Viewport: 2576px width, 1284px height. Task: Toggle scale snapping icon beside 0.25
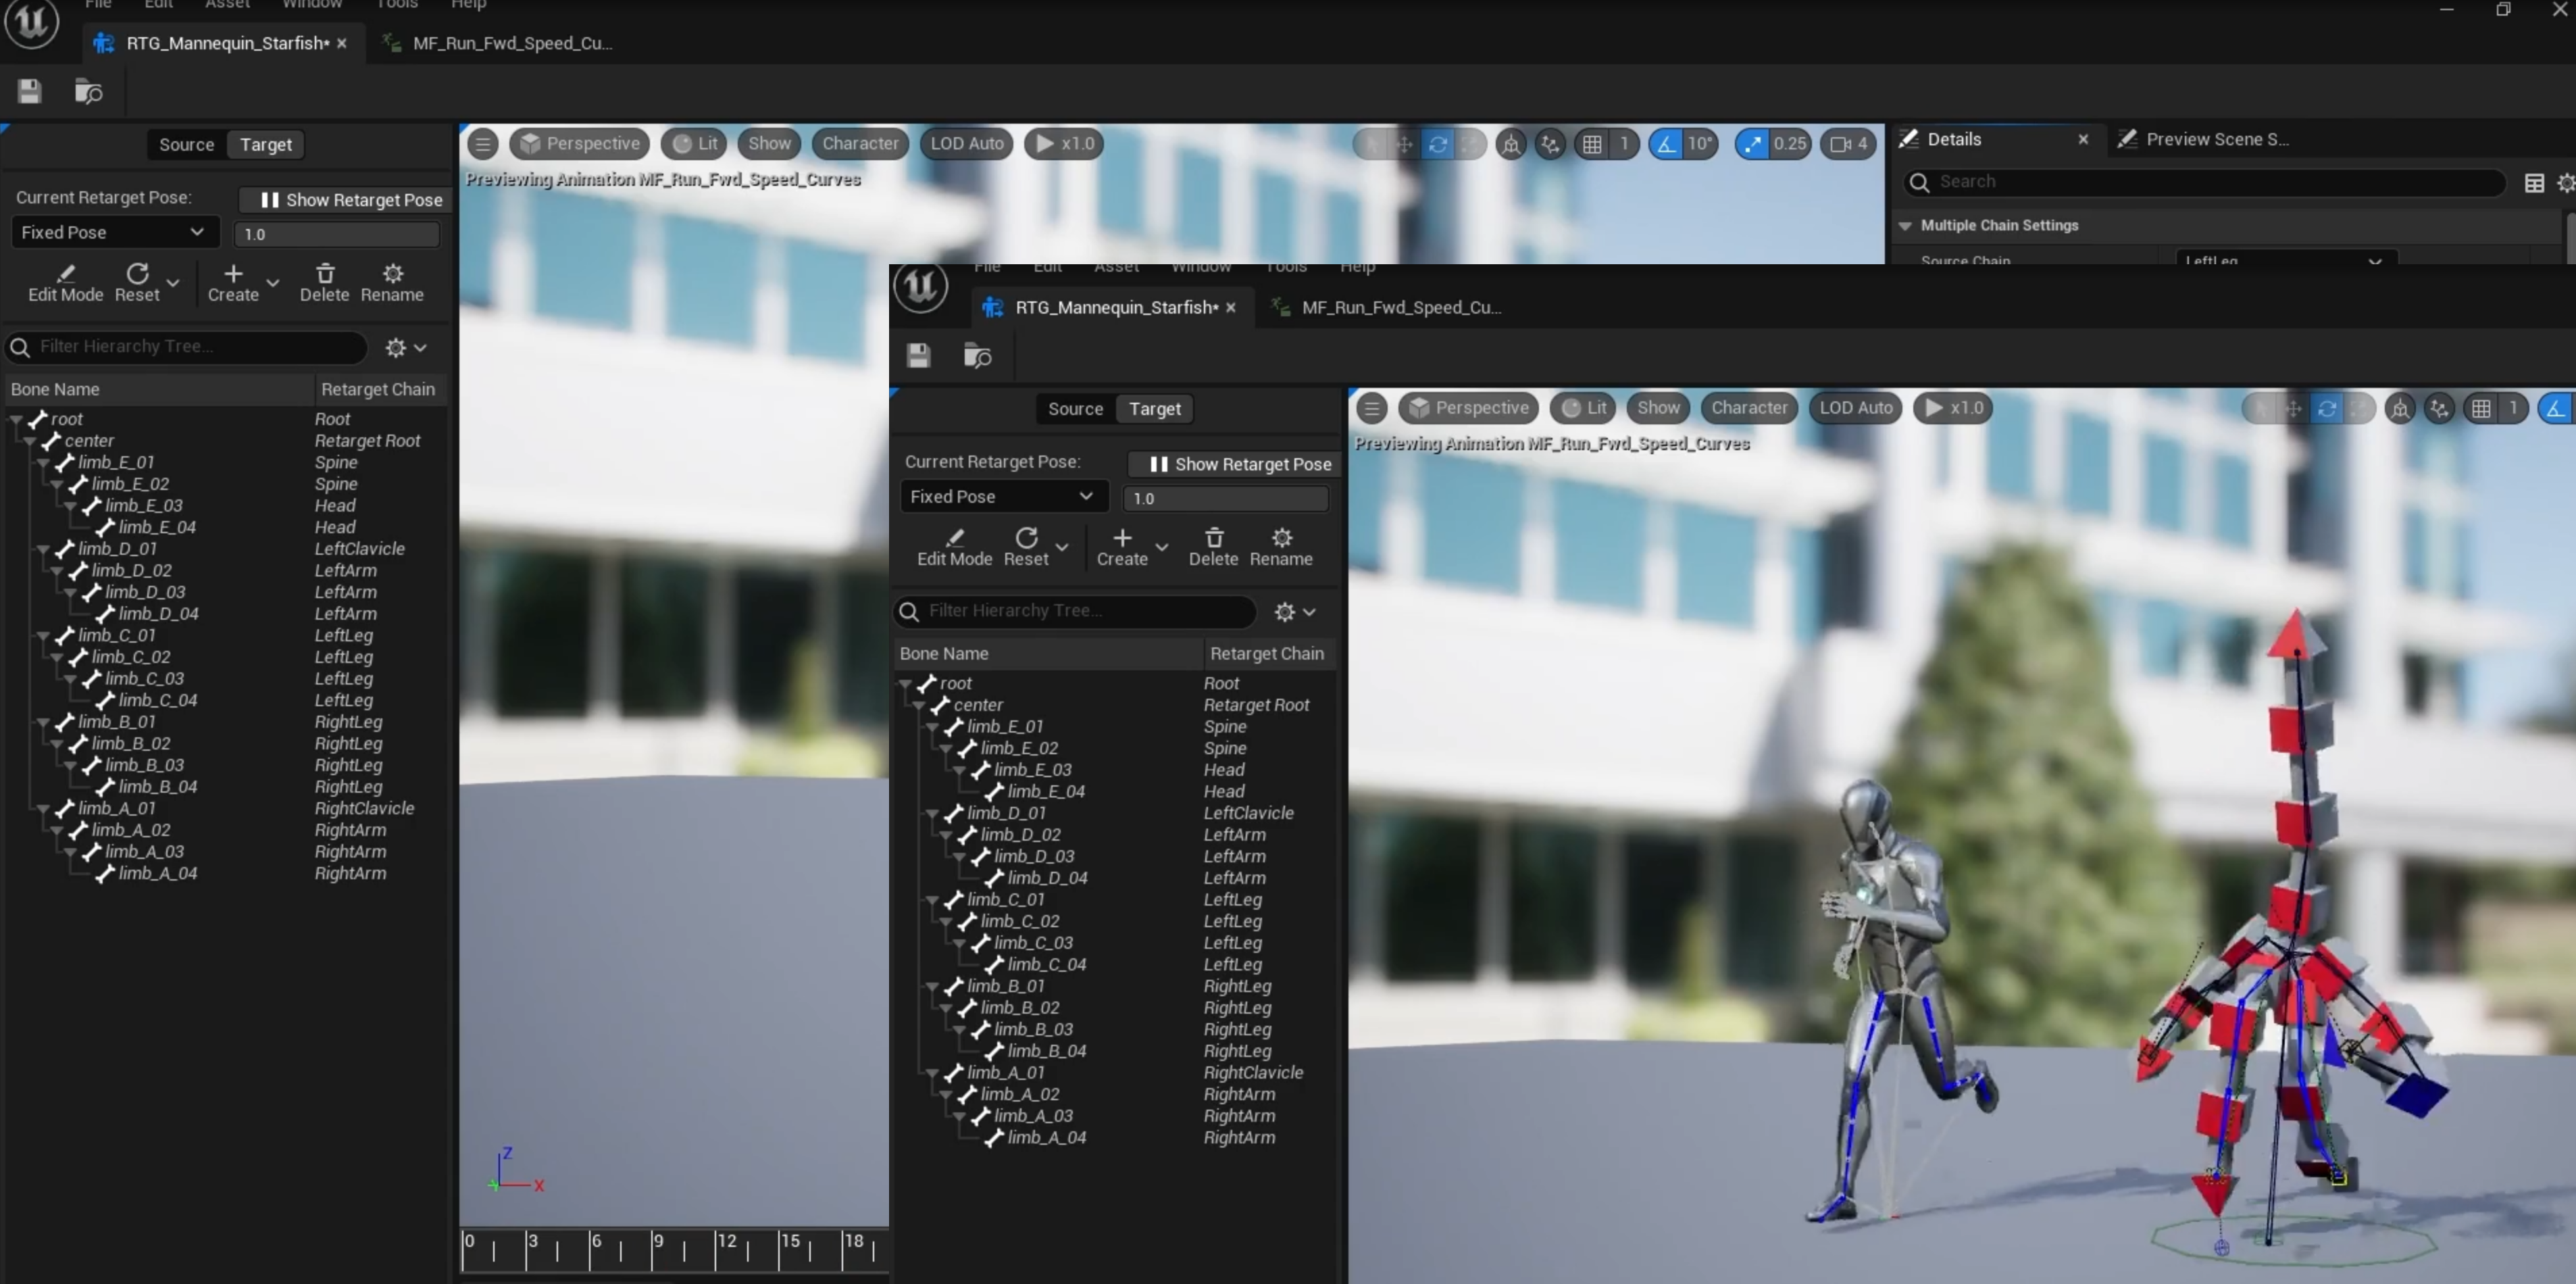pos(1753,144)
